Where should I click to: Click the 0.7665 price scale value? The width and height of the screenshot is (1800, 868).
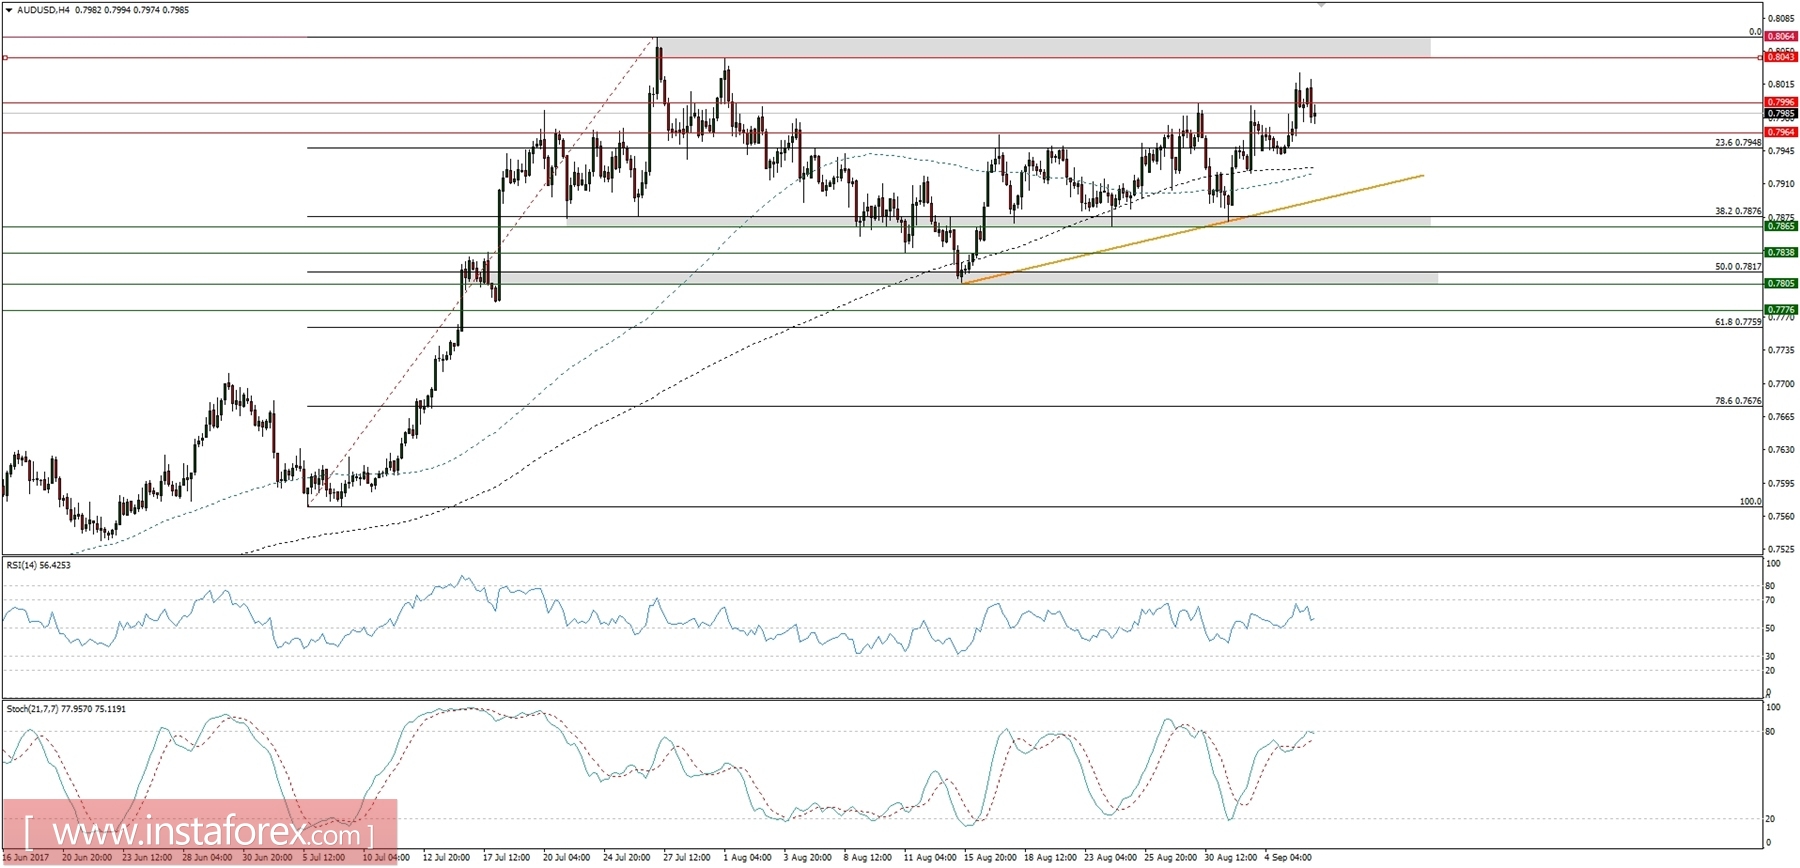[x=1782, y=417]
